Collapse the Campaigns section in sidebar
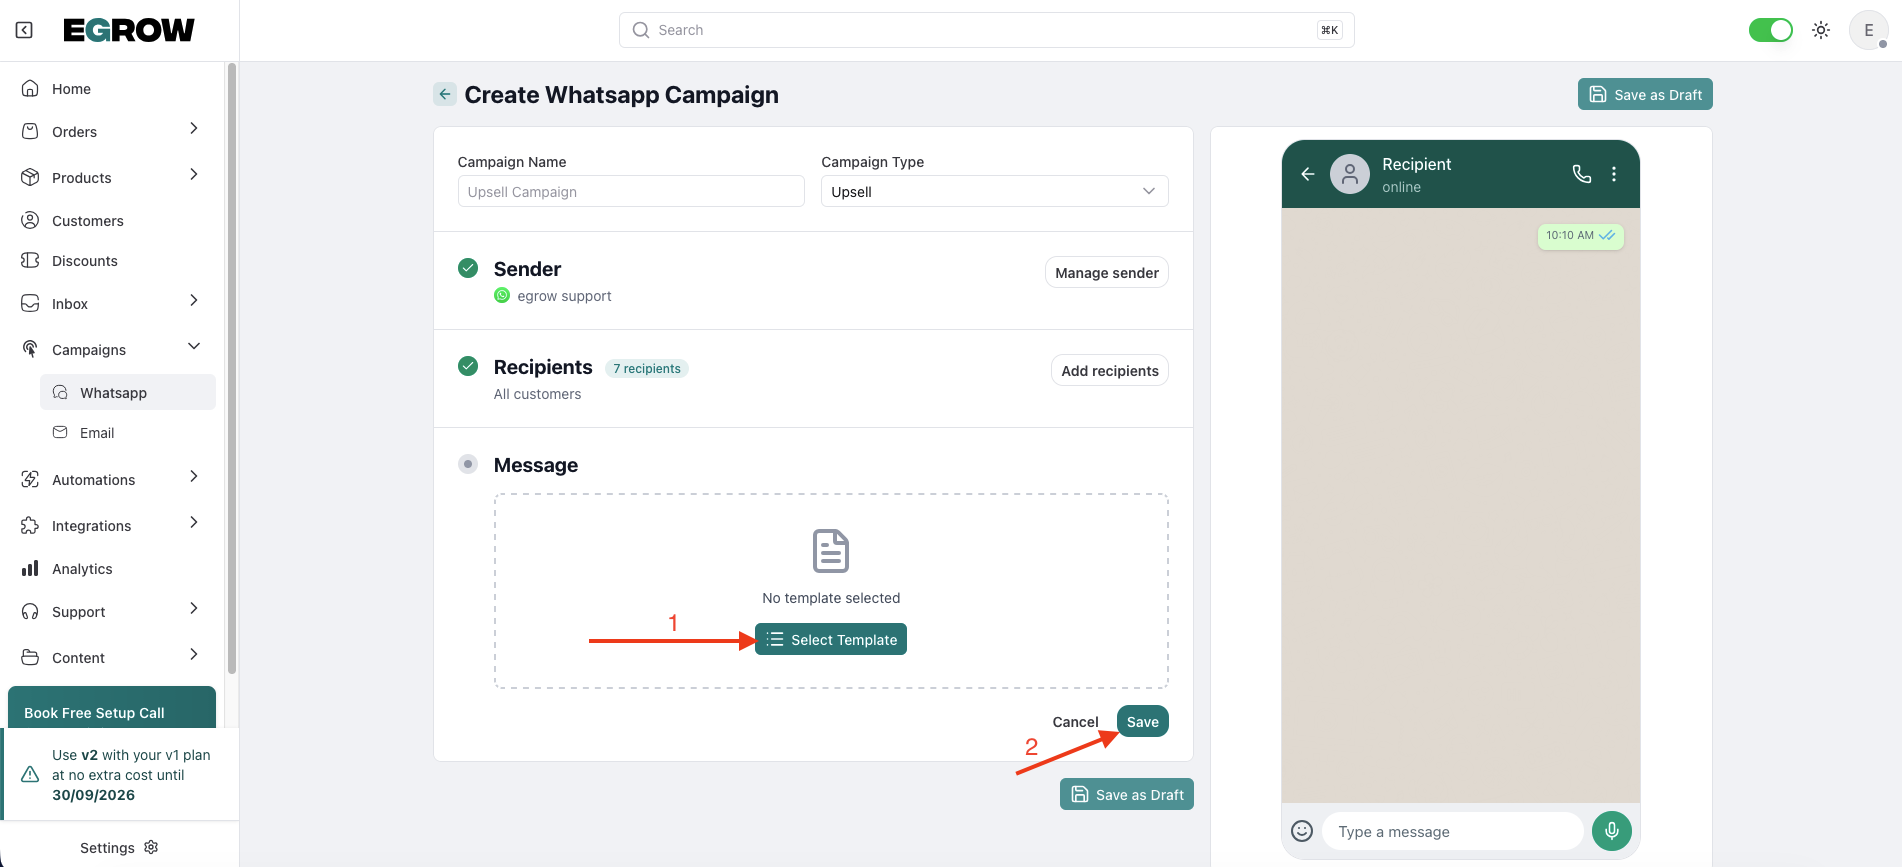Image resolution: width=1902 pixels, height=867 pixels. tap(194, 347)
